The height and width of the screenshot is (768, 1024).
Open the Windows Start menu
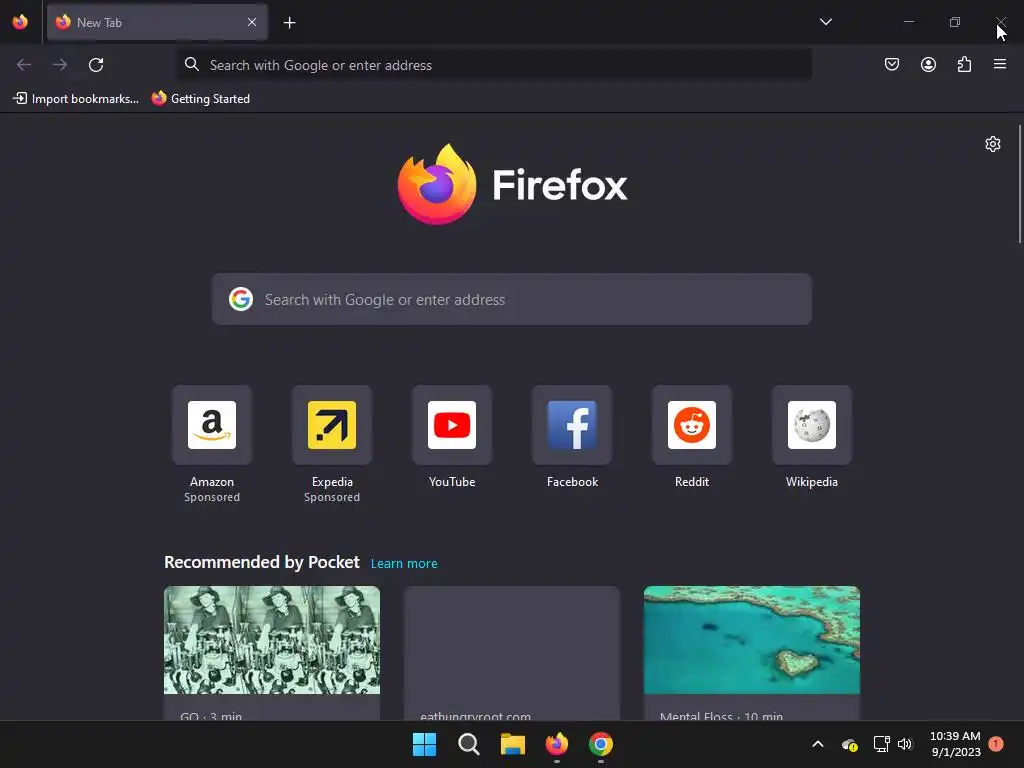tap(424, 744)
